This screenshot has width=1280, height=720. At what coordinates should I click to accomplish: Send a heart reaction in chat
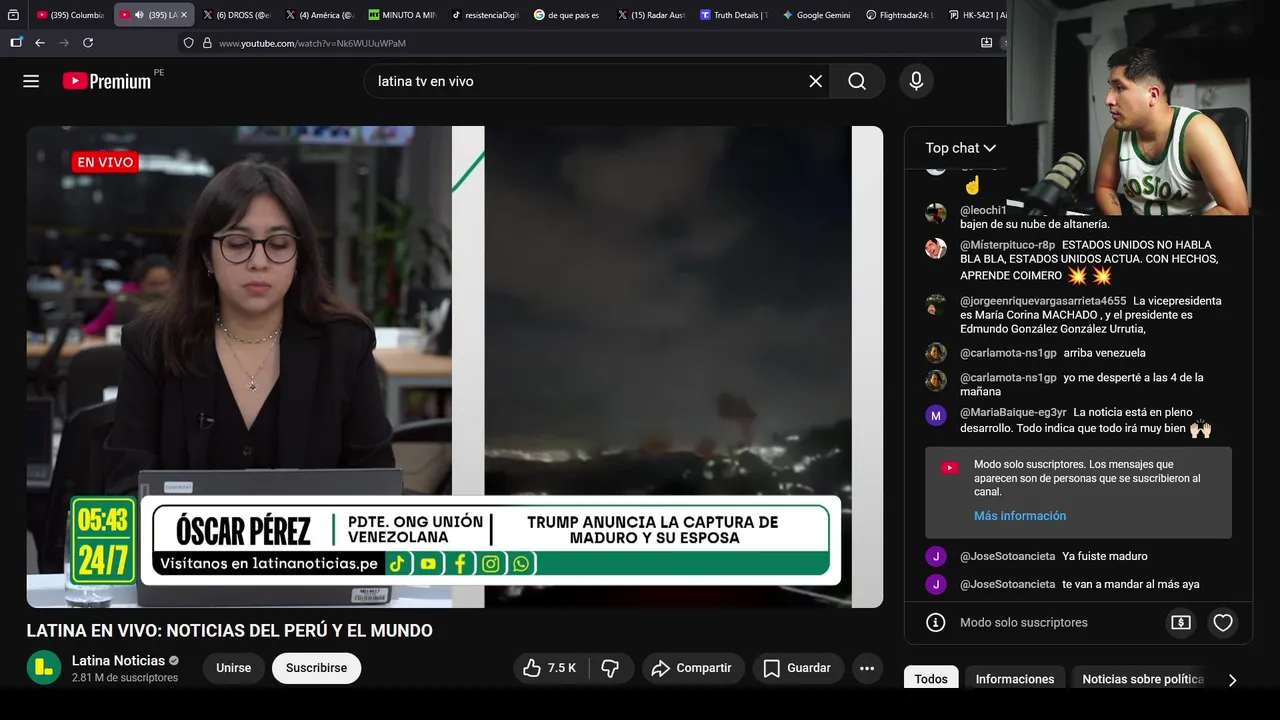[x=1223, y=623]
